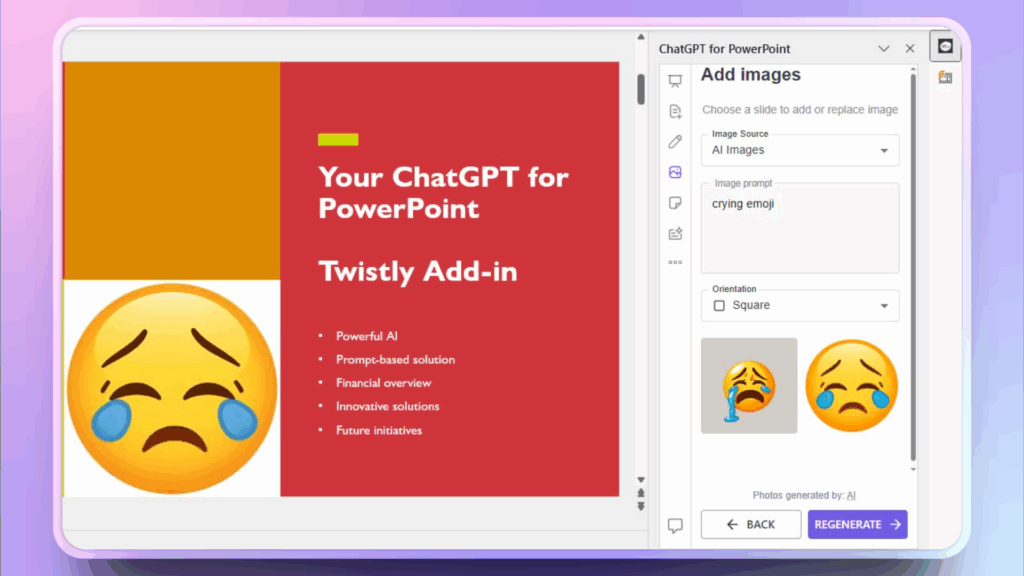Click the add document icon in sidebar
This screenshot has height=576, width=1024.
675,111
